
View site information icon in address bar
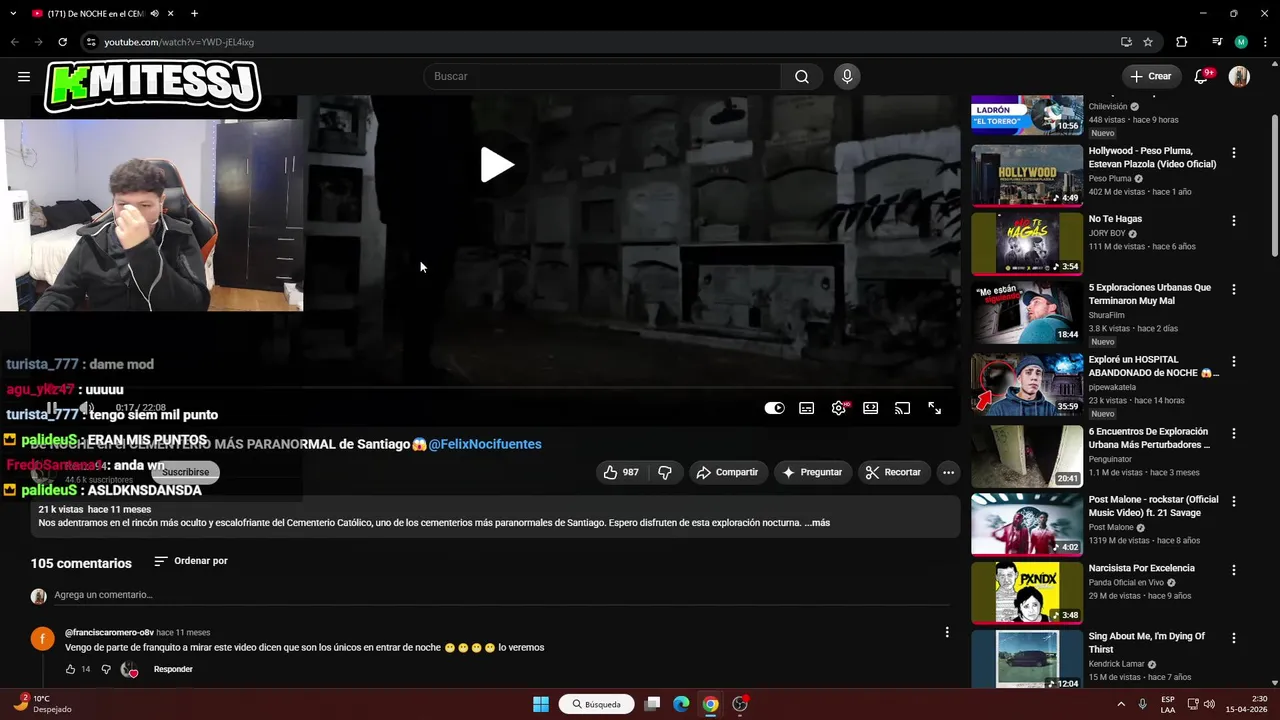tap(91, 42)
